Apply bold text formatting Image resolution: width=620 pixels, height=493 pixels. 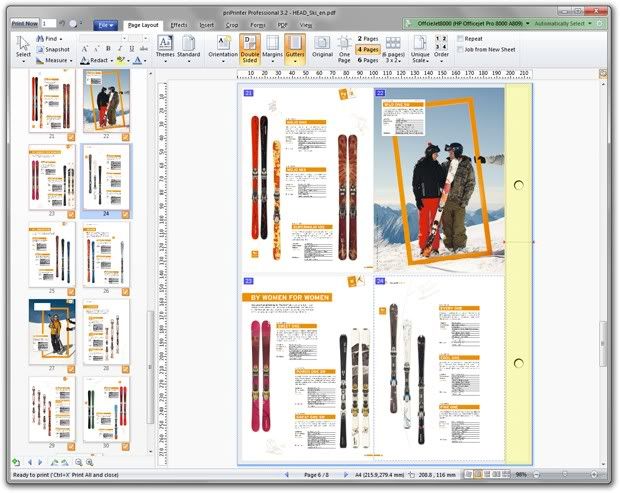point(108,48)
